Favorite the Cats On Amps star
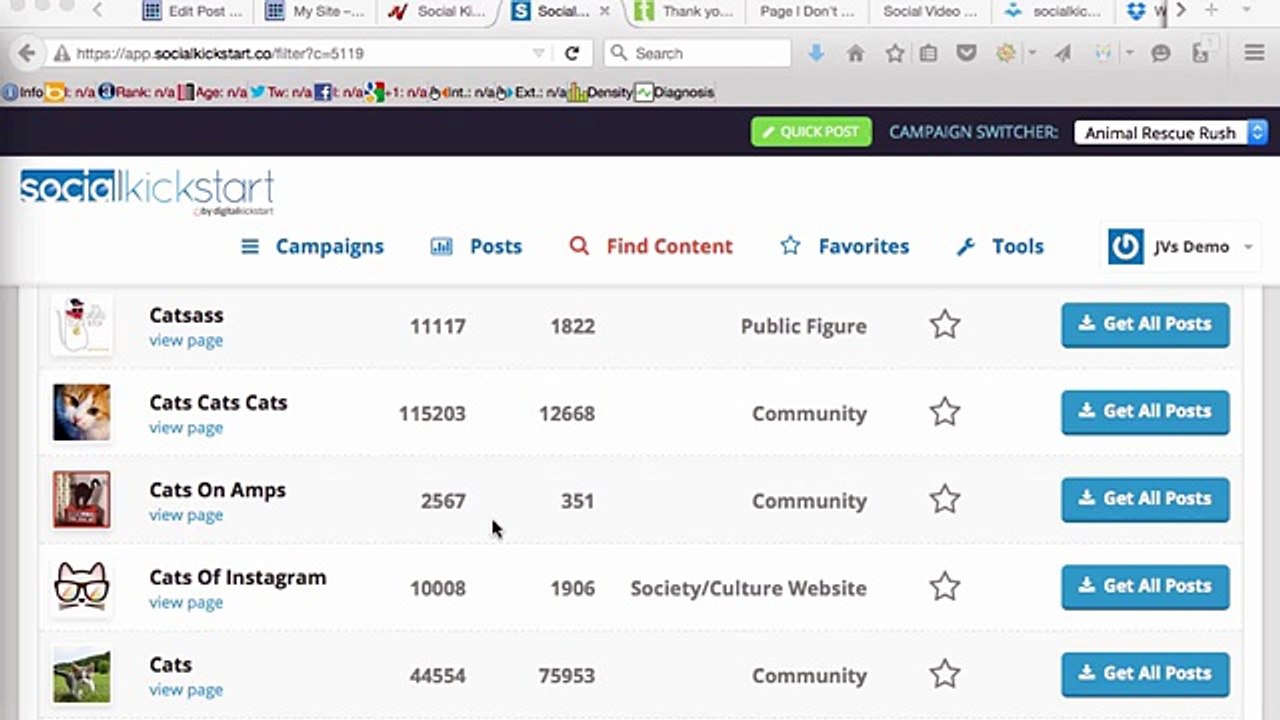Image resolution: width=1280 pixels, height=720 pixels. coord(945,499)
